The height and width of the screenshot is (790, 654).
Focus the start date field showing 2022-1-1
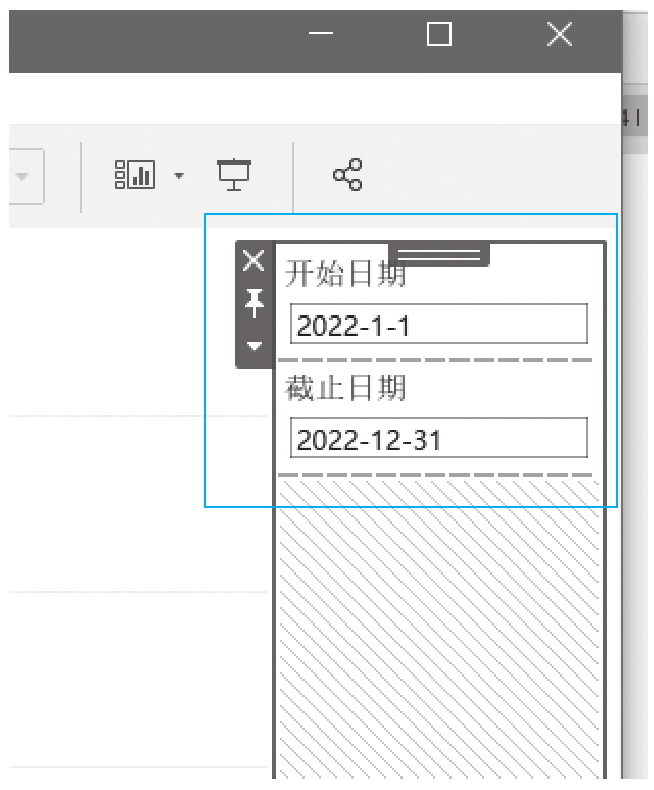point(439,323)
